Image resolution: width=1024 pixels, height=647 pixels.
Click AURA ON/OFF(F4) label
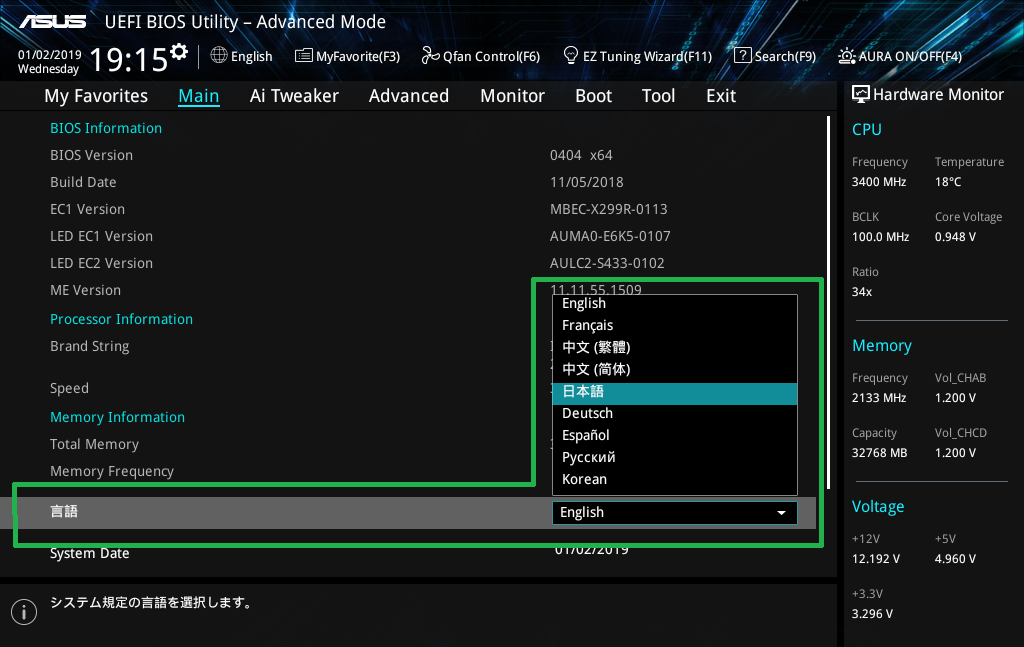pos(910,57)
